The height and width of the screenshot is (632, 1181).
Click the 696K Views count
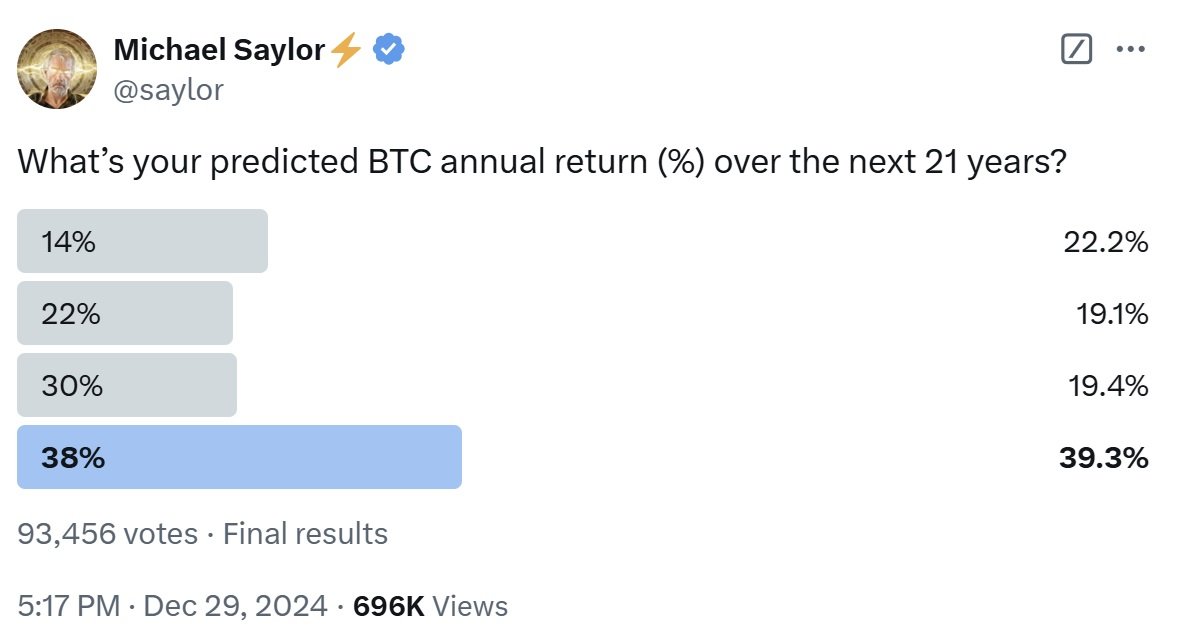(430, 606)
